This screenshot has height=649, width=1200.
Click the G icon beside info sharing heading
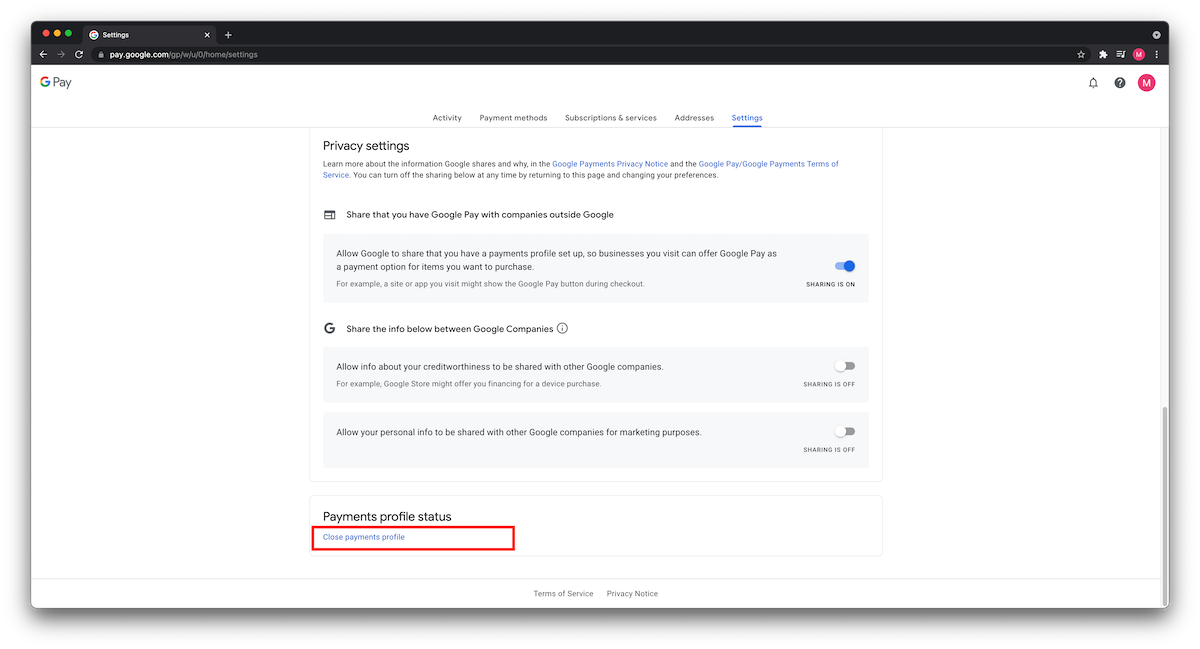coord(329,328)
